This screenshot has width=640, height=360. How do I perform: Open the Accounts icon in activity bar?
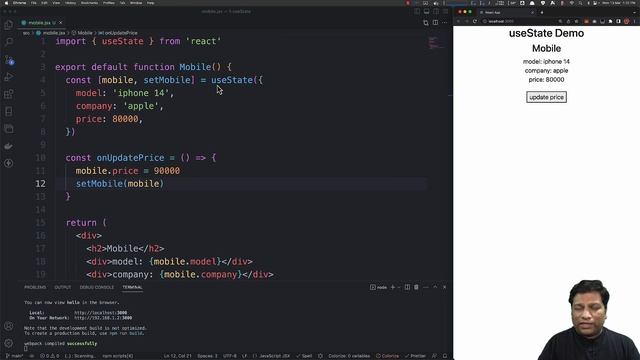[x=9, y=326]
